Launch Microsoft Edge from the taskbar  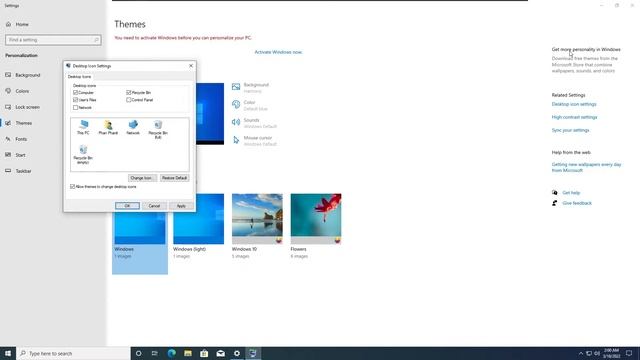click(x=171, y=353)
